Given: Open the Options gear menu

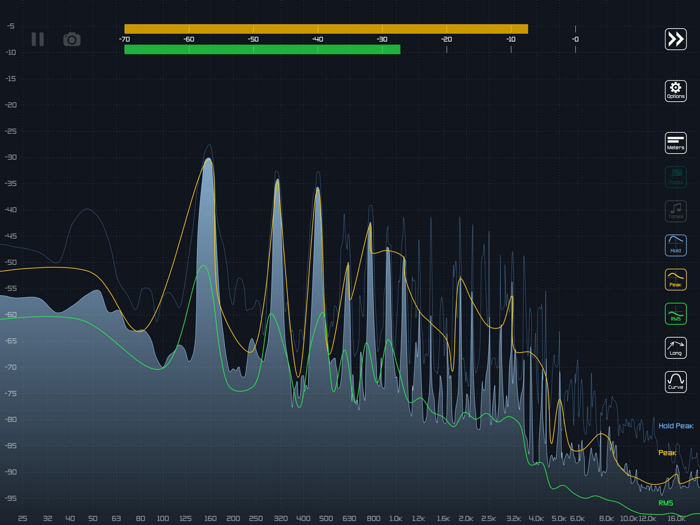Looking at the screenshot, I should coord(676,91).
